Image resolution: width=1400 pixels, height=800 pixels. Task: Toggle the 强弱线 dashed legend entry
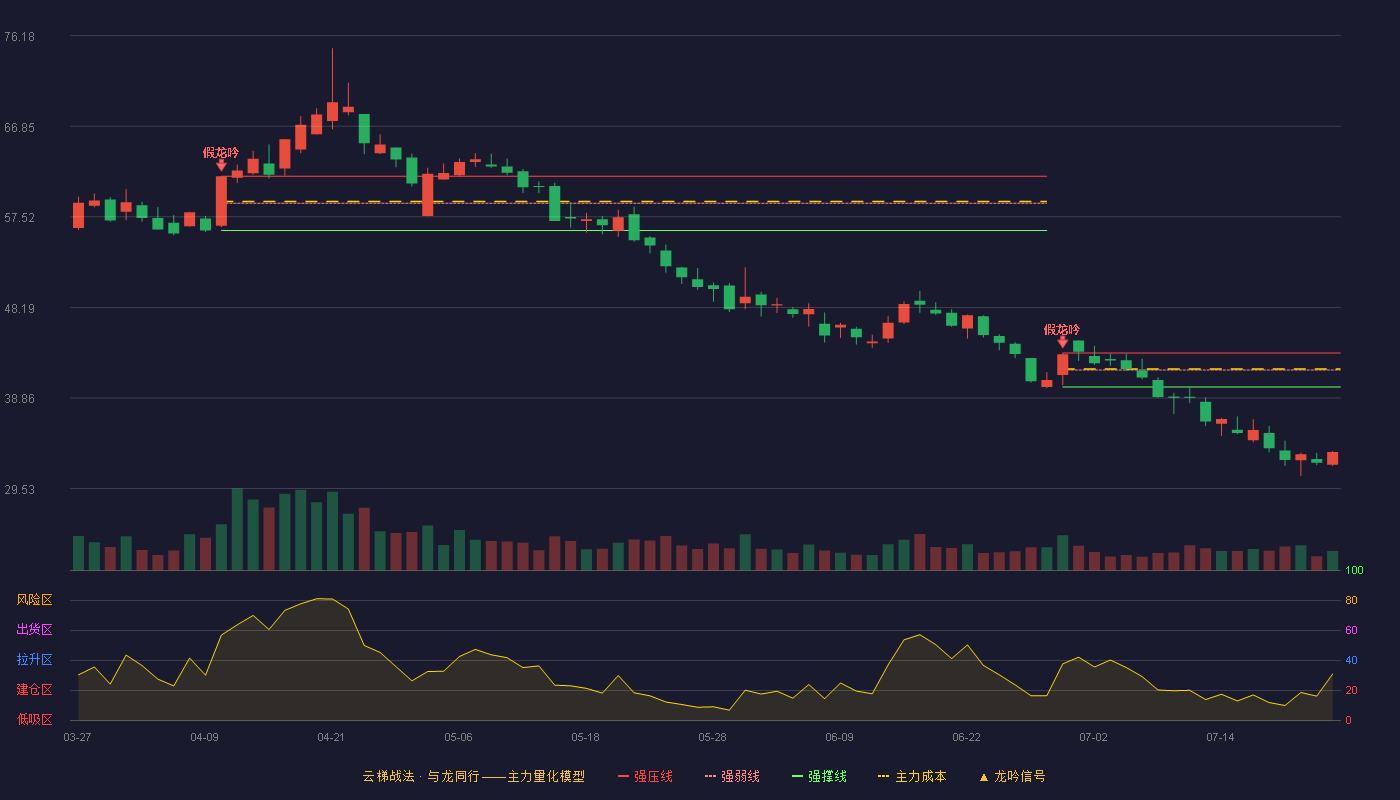coord(732,776)
